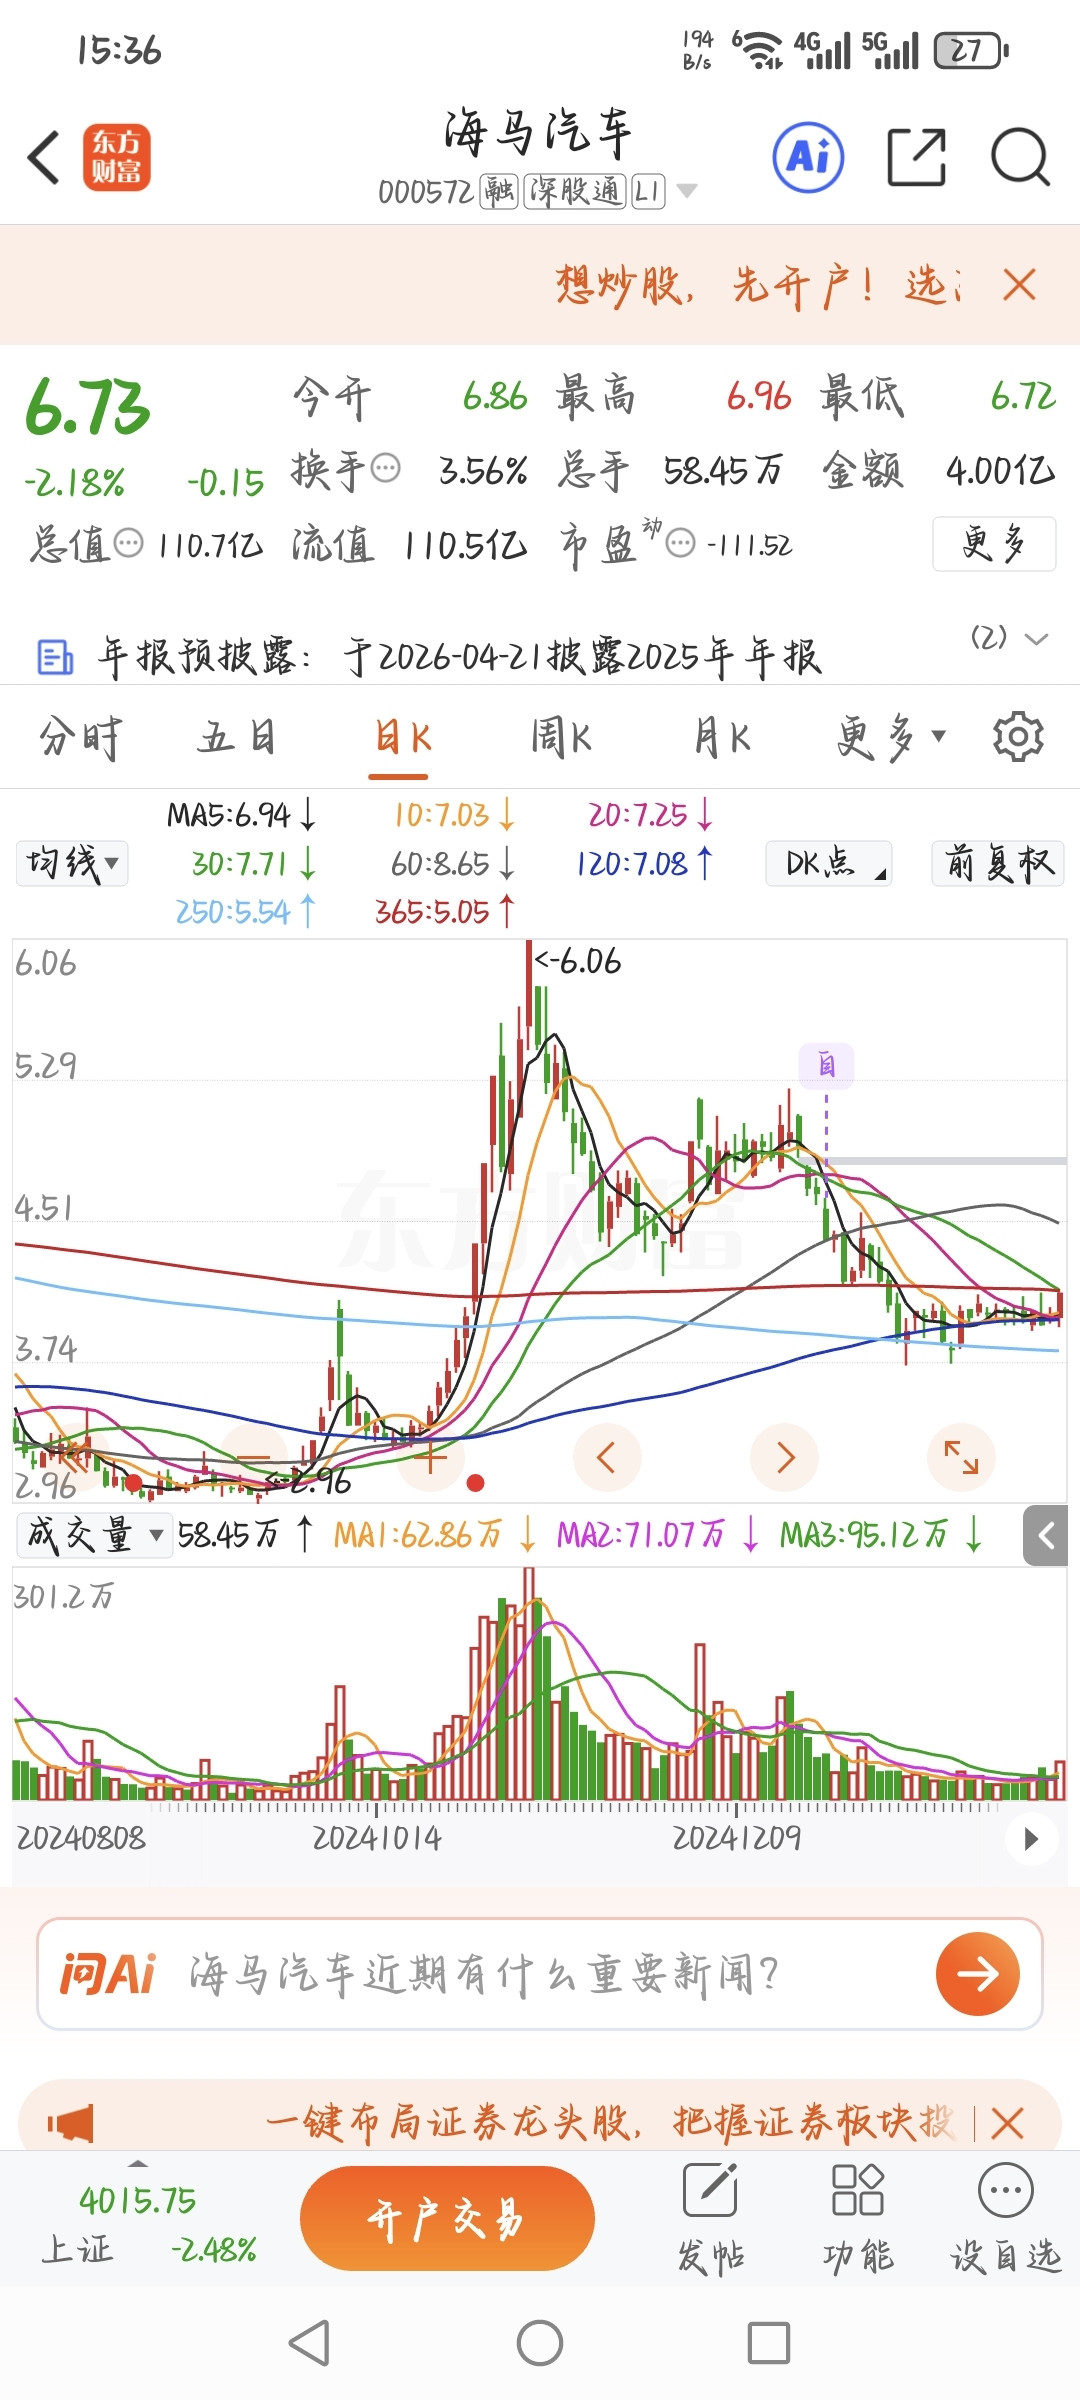1080x2400 pixels.
Task: Tap the purple 自 marker on chart
Action: pos(826,1065)
